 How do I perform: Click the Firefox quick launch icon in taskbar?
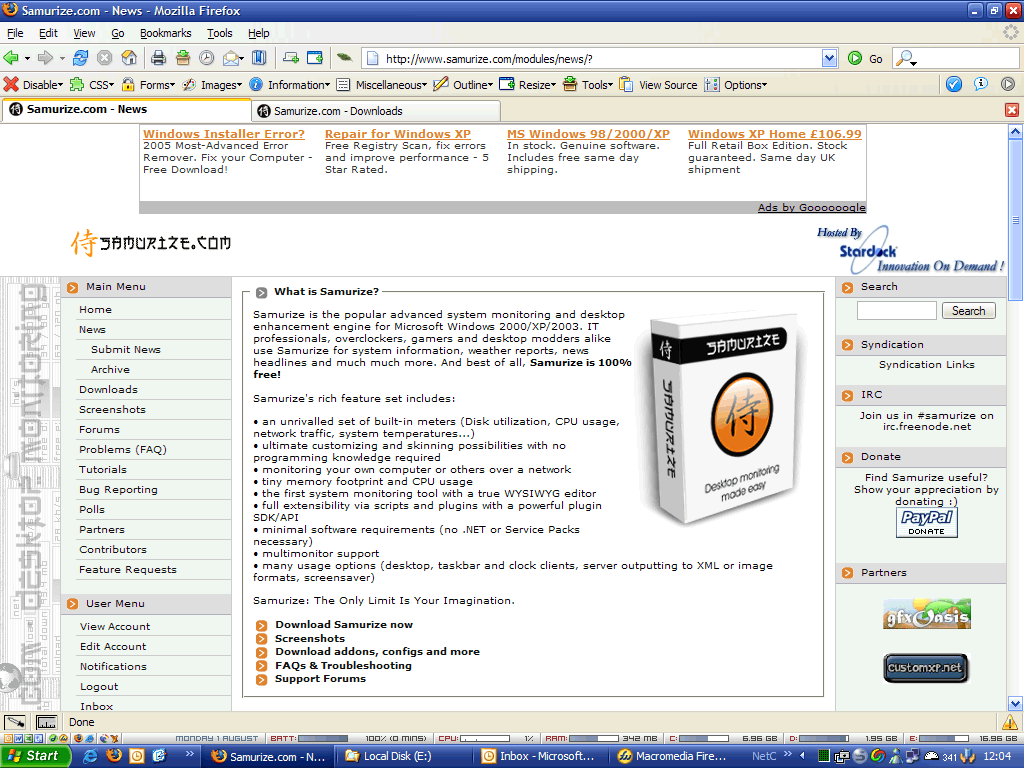[x=114, y=756]
